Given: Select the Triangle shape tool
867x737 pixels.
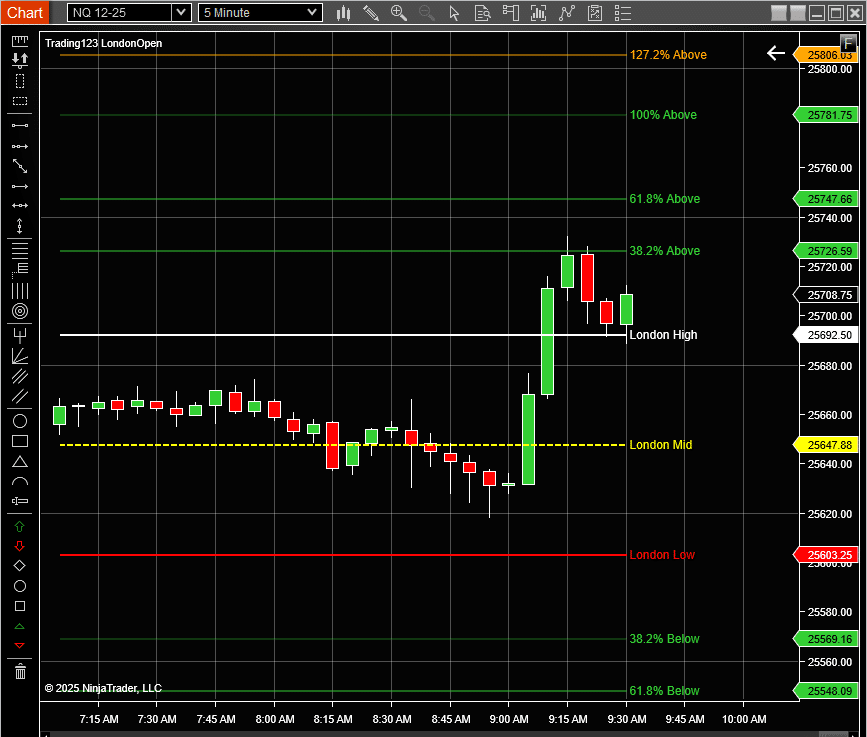Looking at the screenshot, I should (20, 462).
